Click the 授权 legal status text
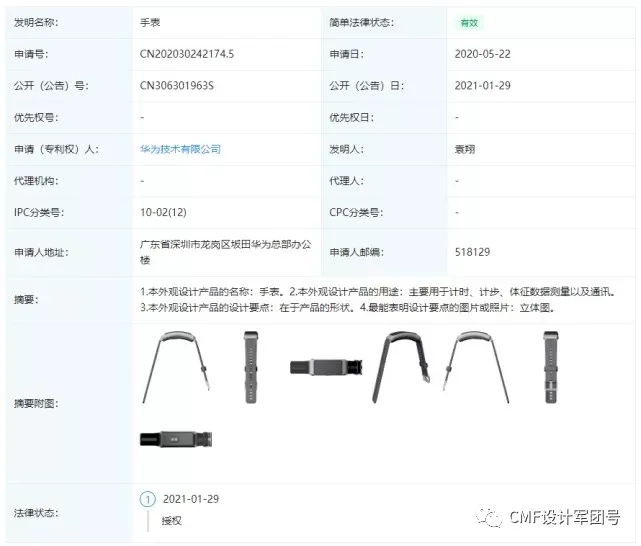 172,521
